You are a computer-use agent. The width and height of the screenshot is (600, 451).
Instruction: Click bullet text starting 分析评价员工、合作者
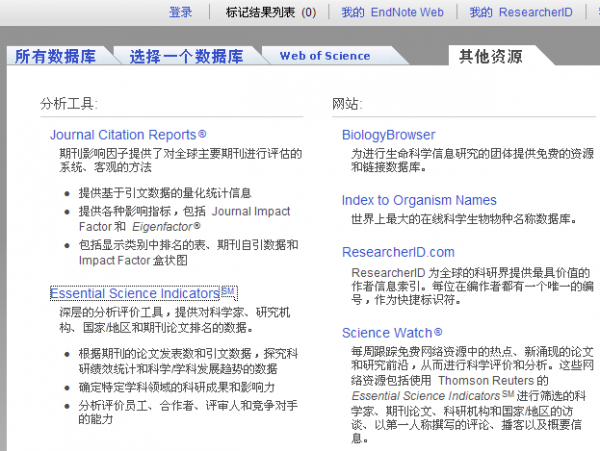click(188, 412)
